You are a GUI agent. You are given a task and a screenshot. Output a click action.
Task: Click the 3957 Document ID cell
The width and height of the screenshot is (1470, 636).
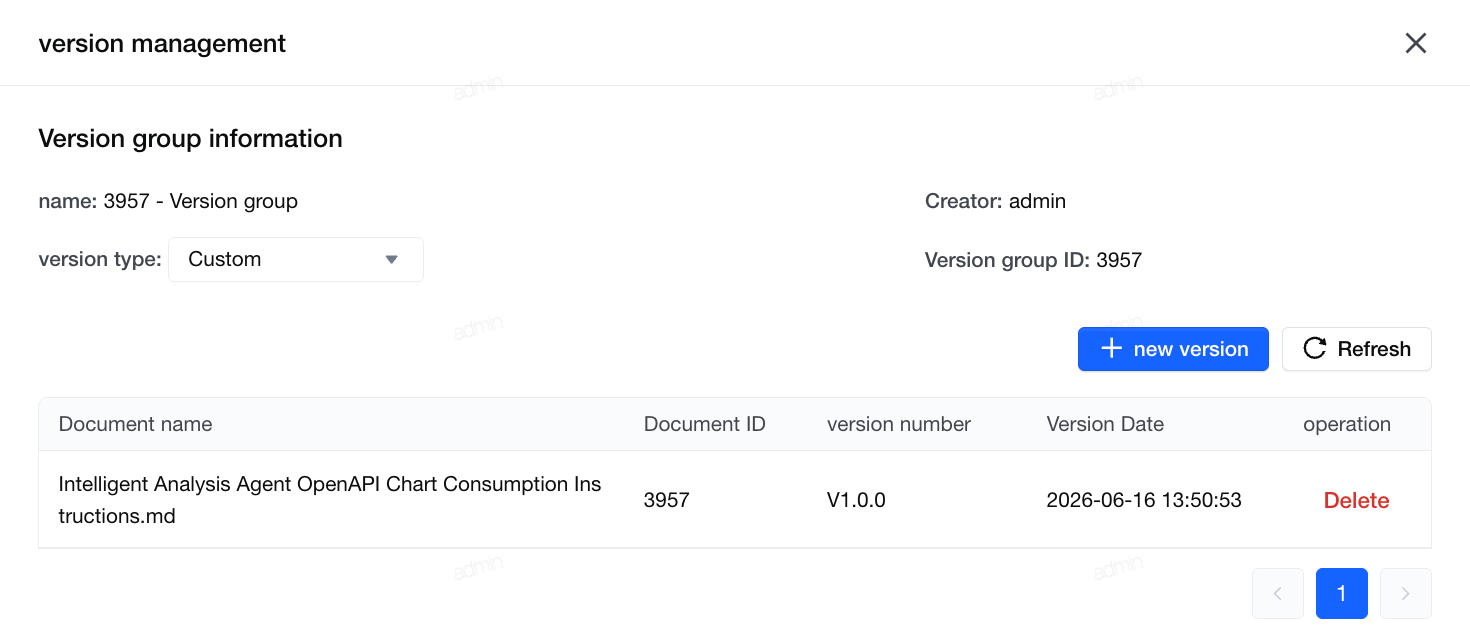[667, 500]
